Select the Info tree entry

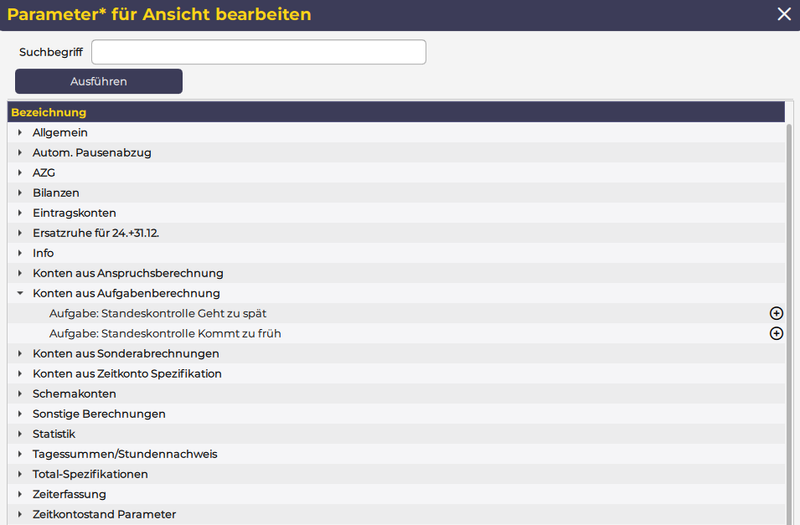(43, 253)
